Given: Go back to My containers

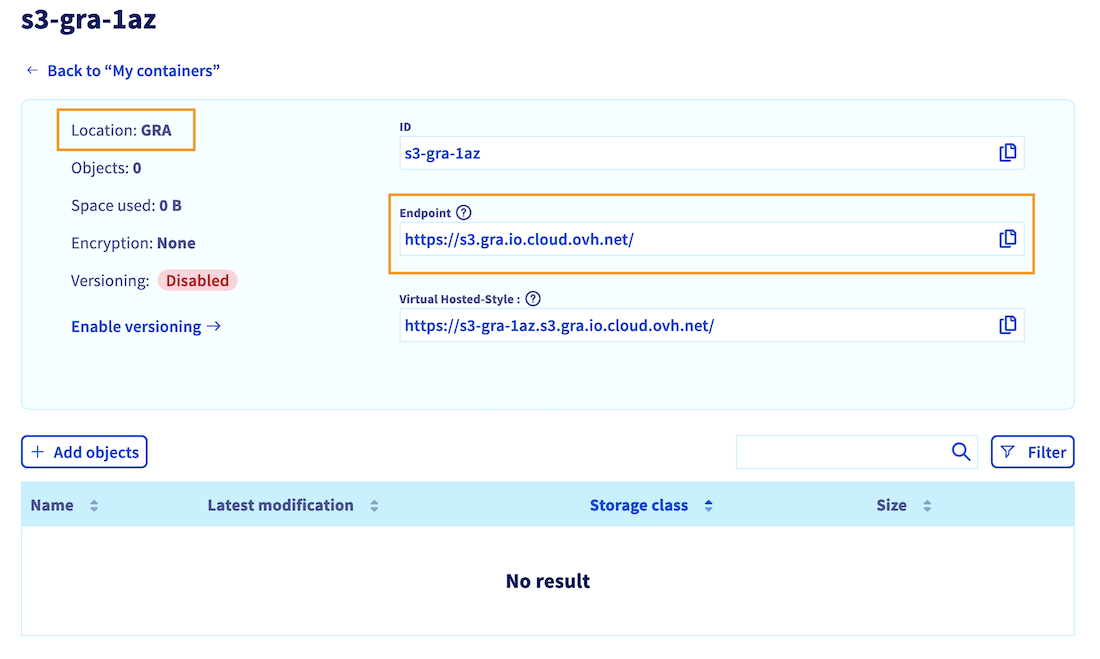Looking at the screenshot, I should (123, 71).
